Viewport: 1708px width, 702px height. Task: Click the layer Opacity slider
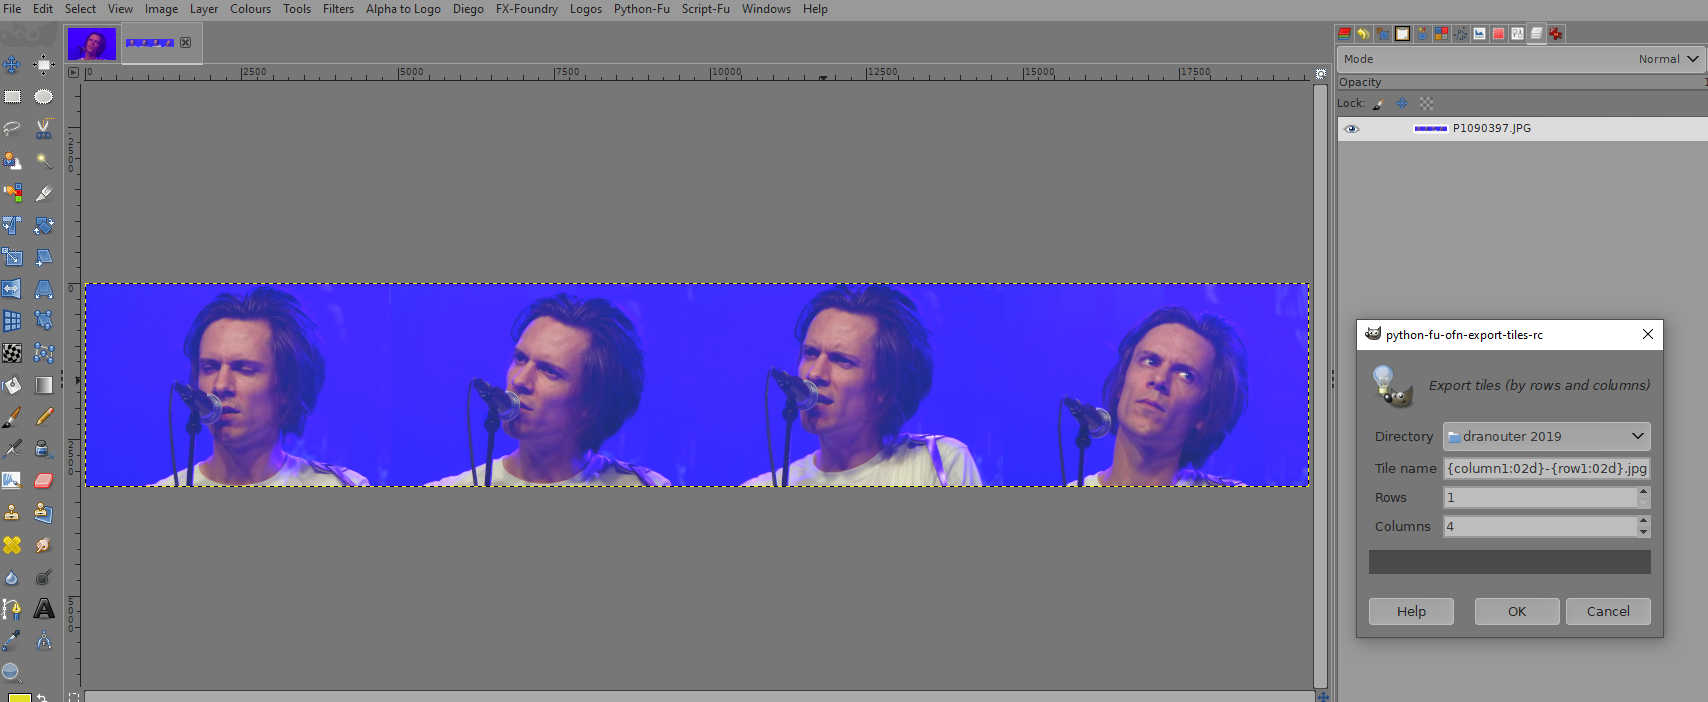click(x=1521, y=82)
